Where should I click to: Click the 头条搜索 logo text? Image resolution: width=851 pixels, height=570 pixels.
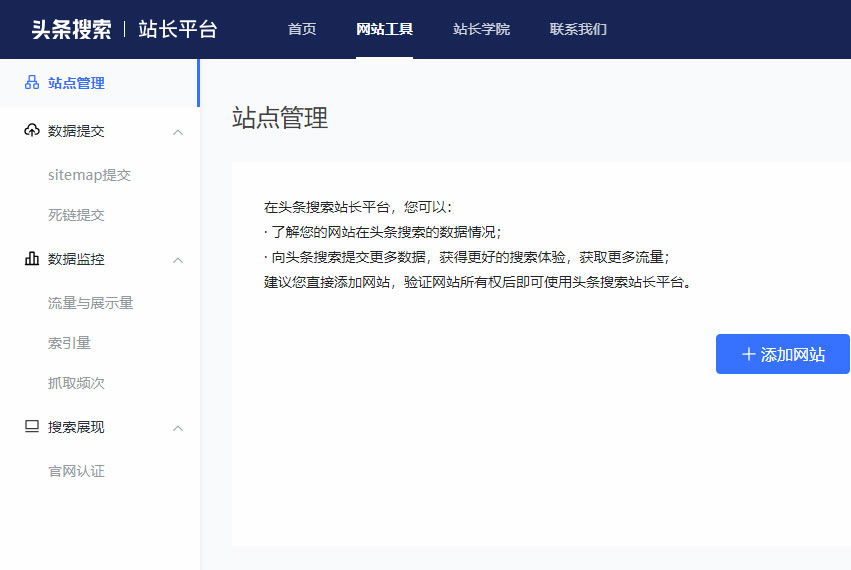[71, 29]
